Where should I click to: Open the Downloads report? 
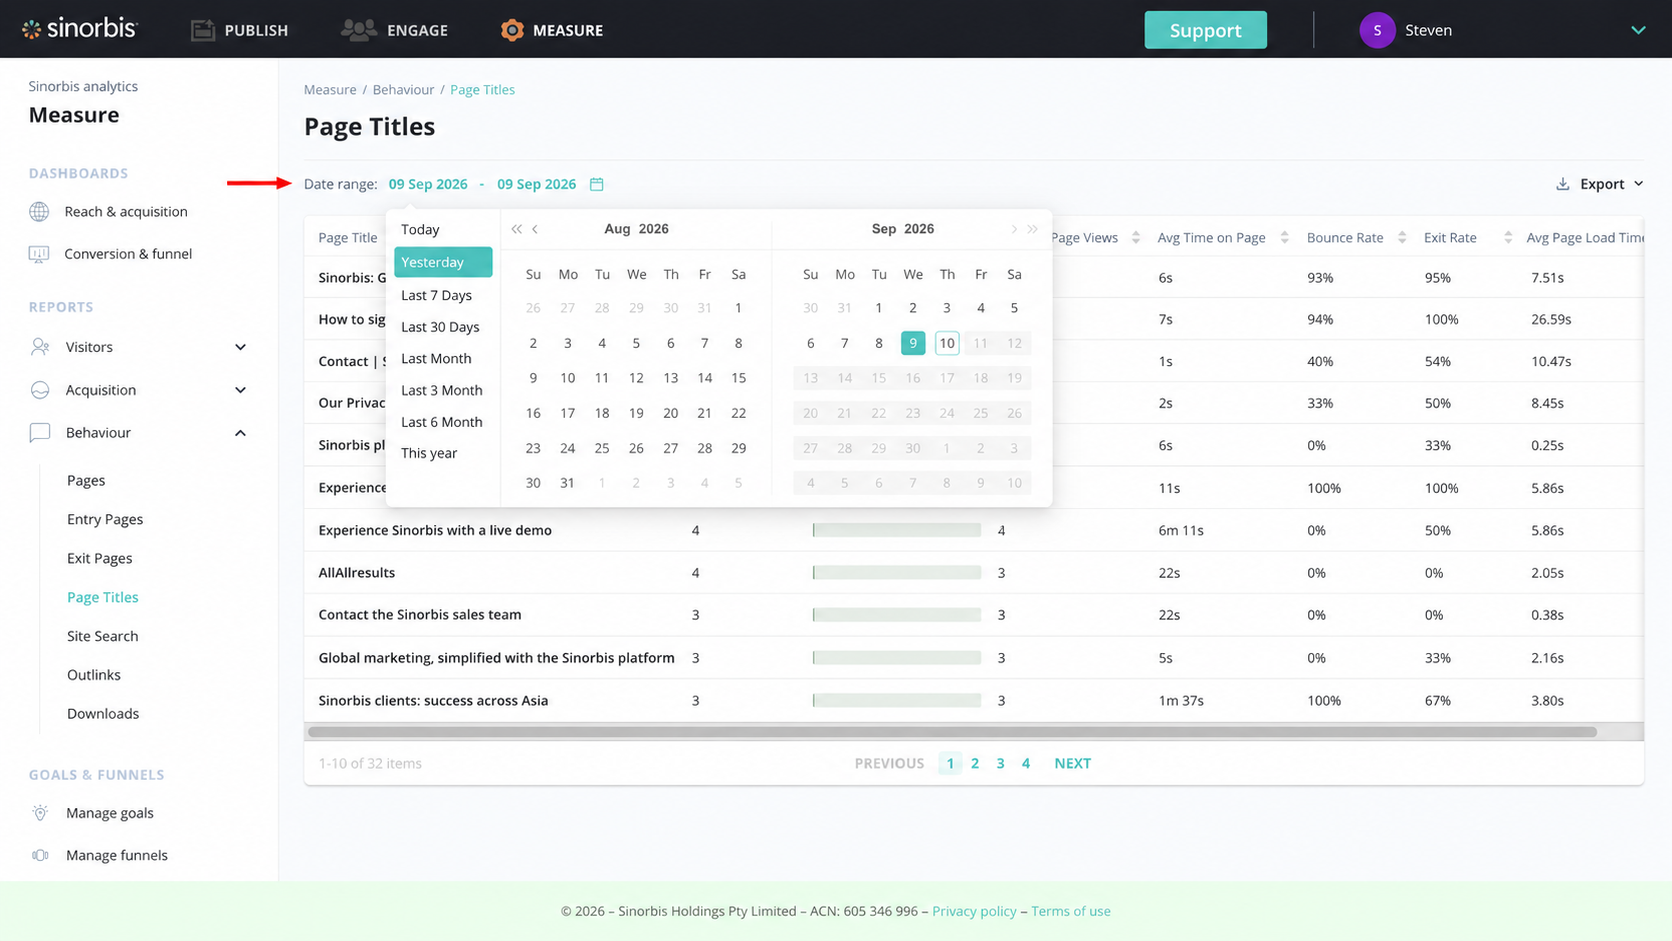pyautogui.click(x=103, y=714)
